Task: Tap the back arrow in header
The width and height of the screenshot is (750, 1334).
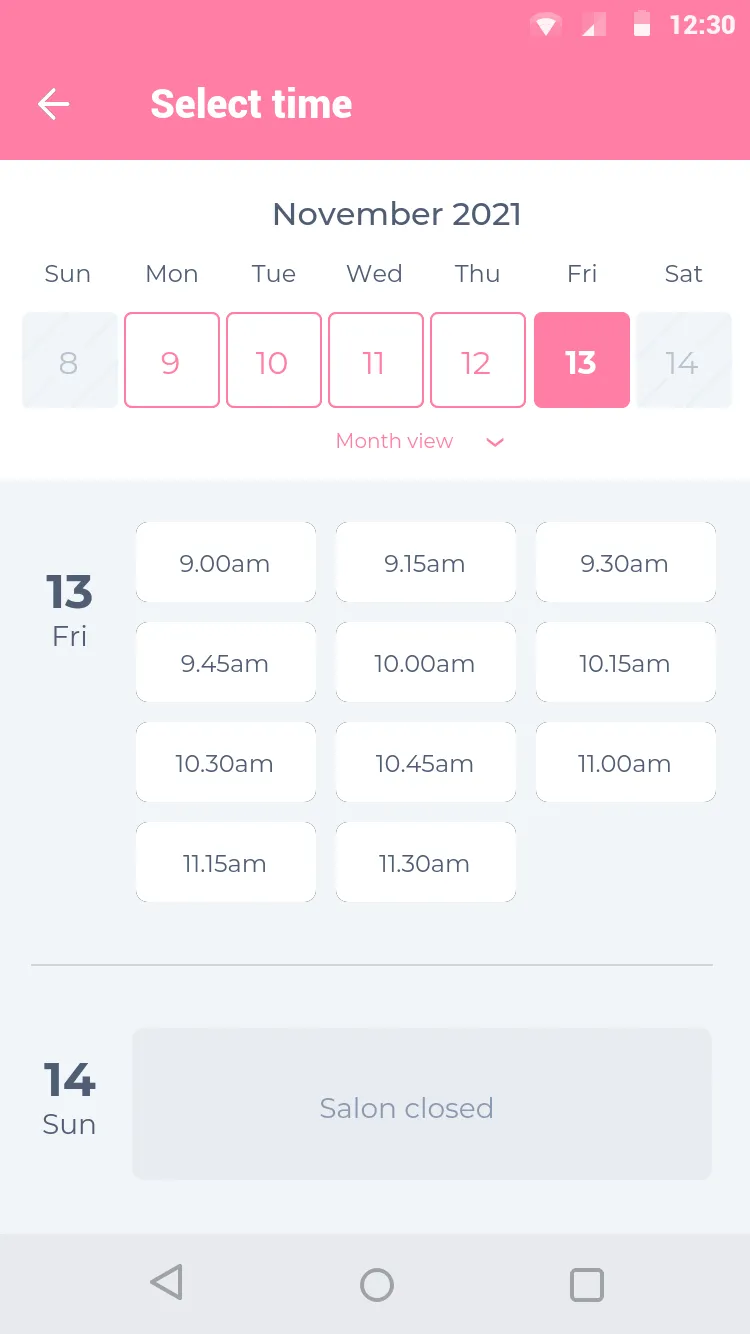Action: (53, 104)
